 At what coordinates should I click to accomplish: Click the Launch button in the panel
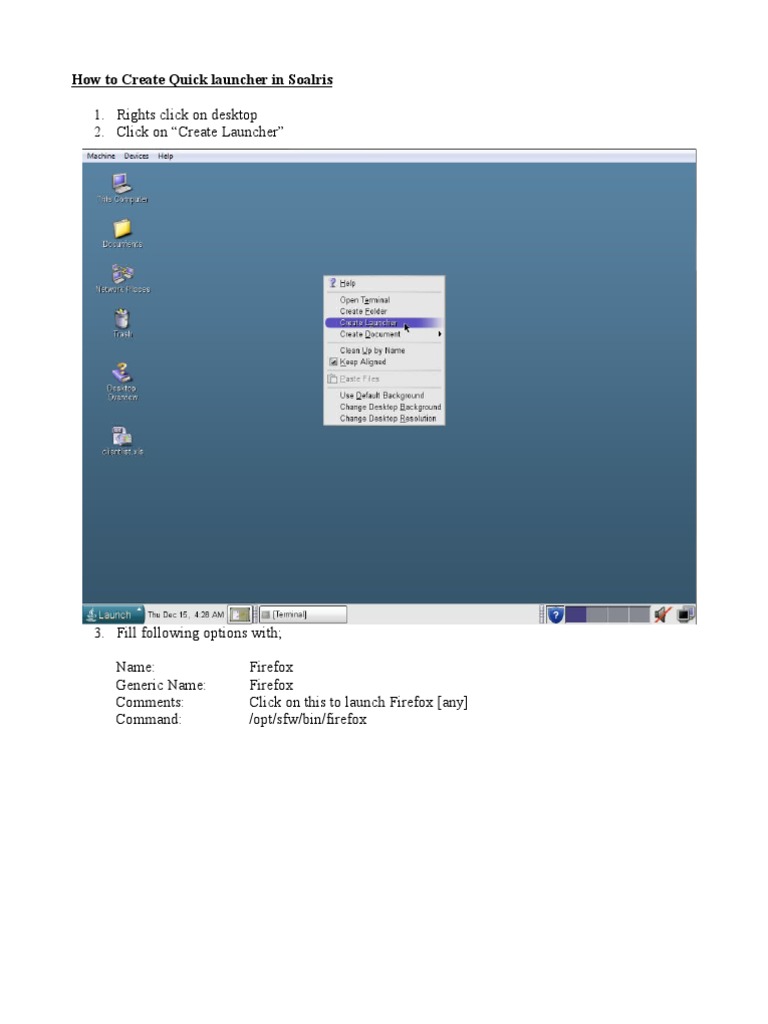(113, 615)
